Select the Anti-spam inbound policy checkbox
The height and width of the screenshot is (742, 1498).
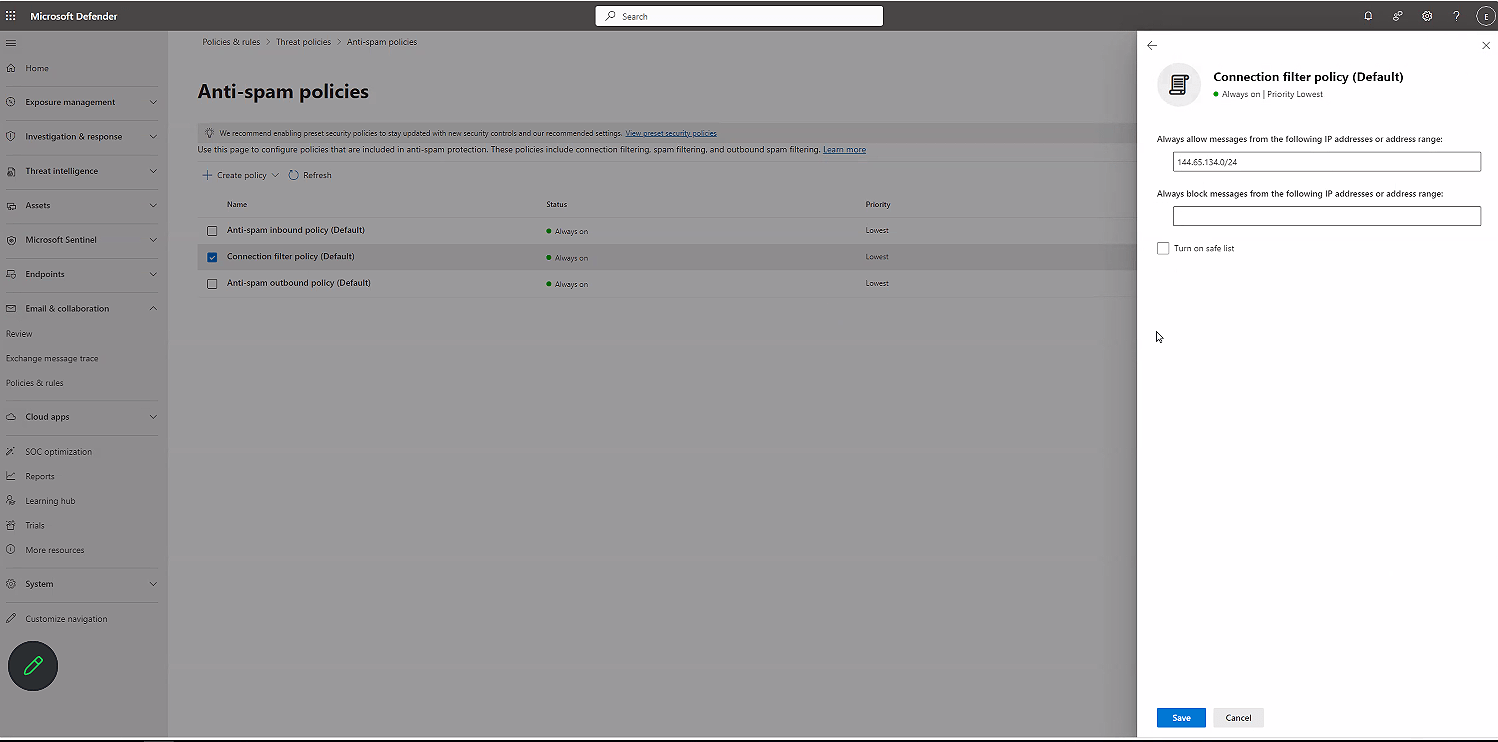click(x=212, y=230)
